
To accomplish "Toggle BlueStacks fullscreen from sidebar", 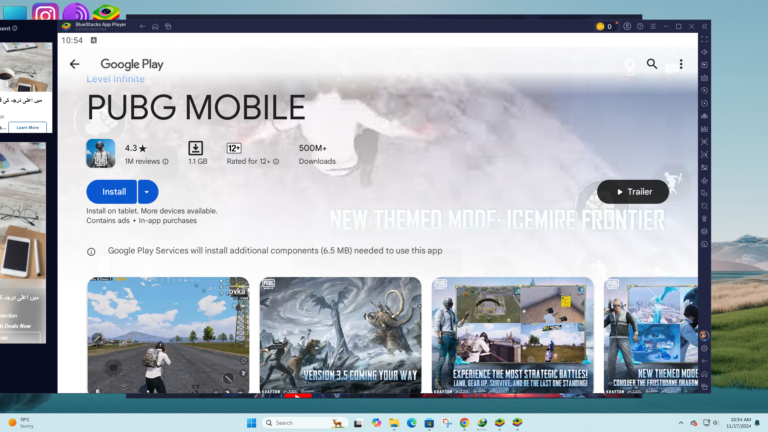I will point(704,39).
